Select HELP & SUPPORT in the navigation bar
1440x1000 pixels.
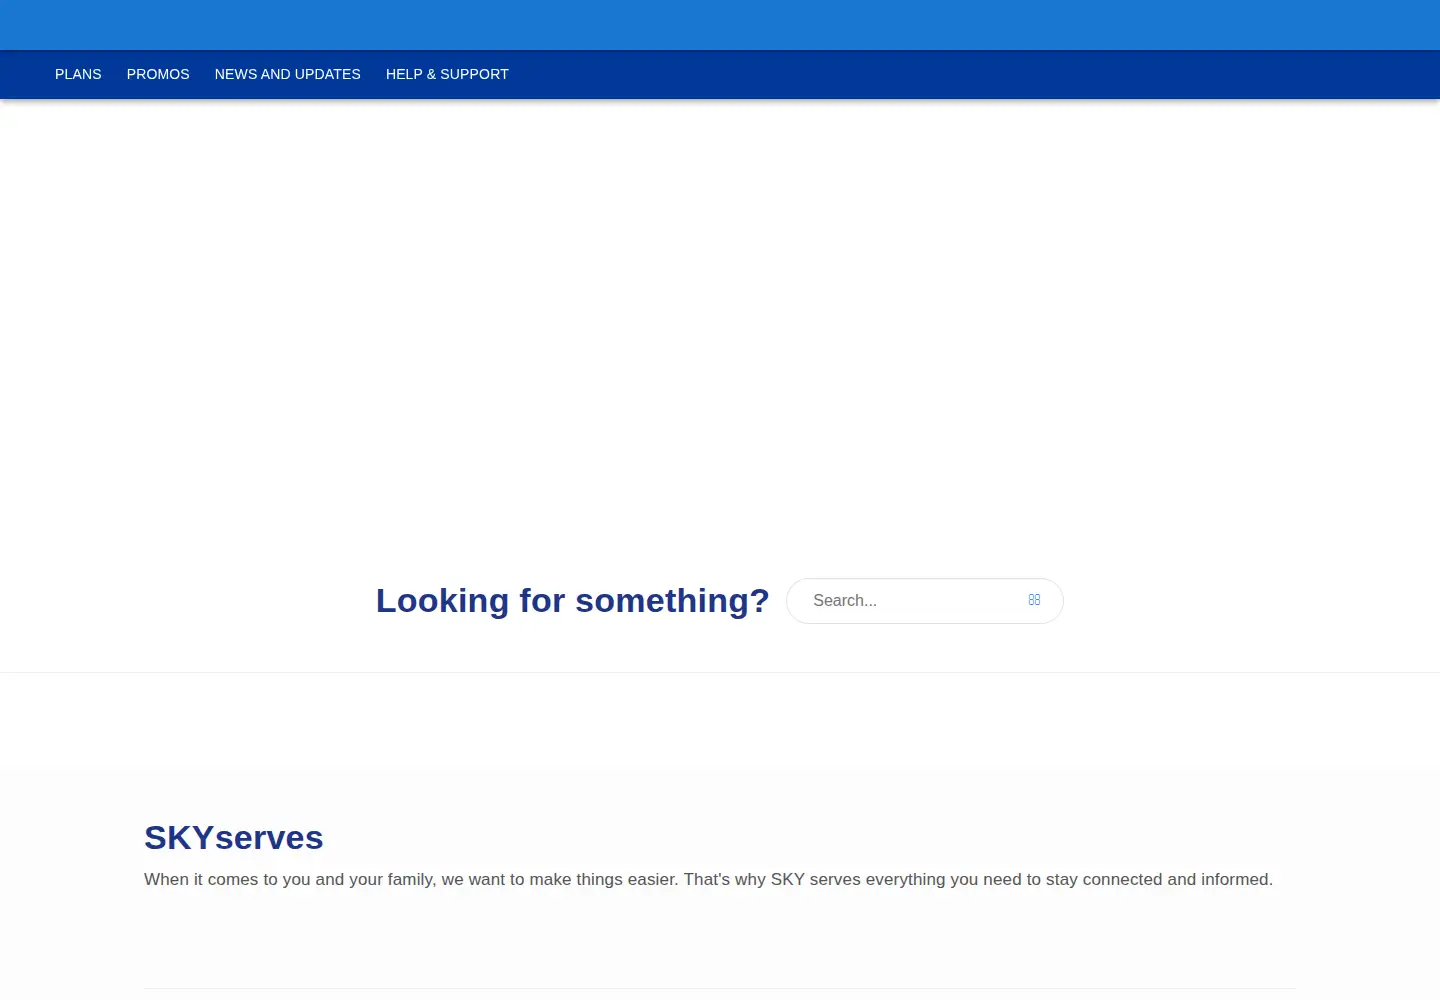pyautogui.click(x=447, y=74)
